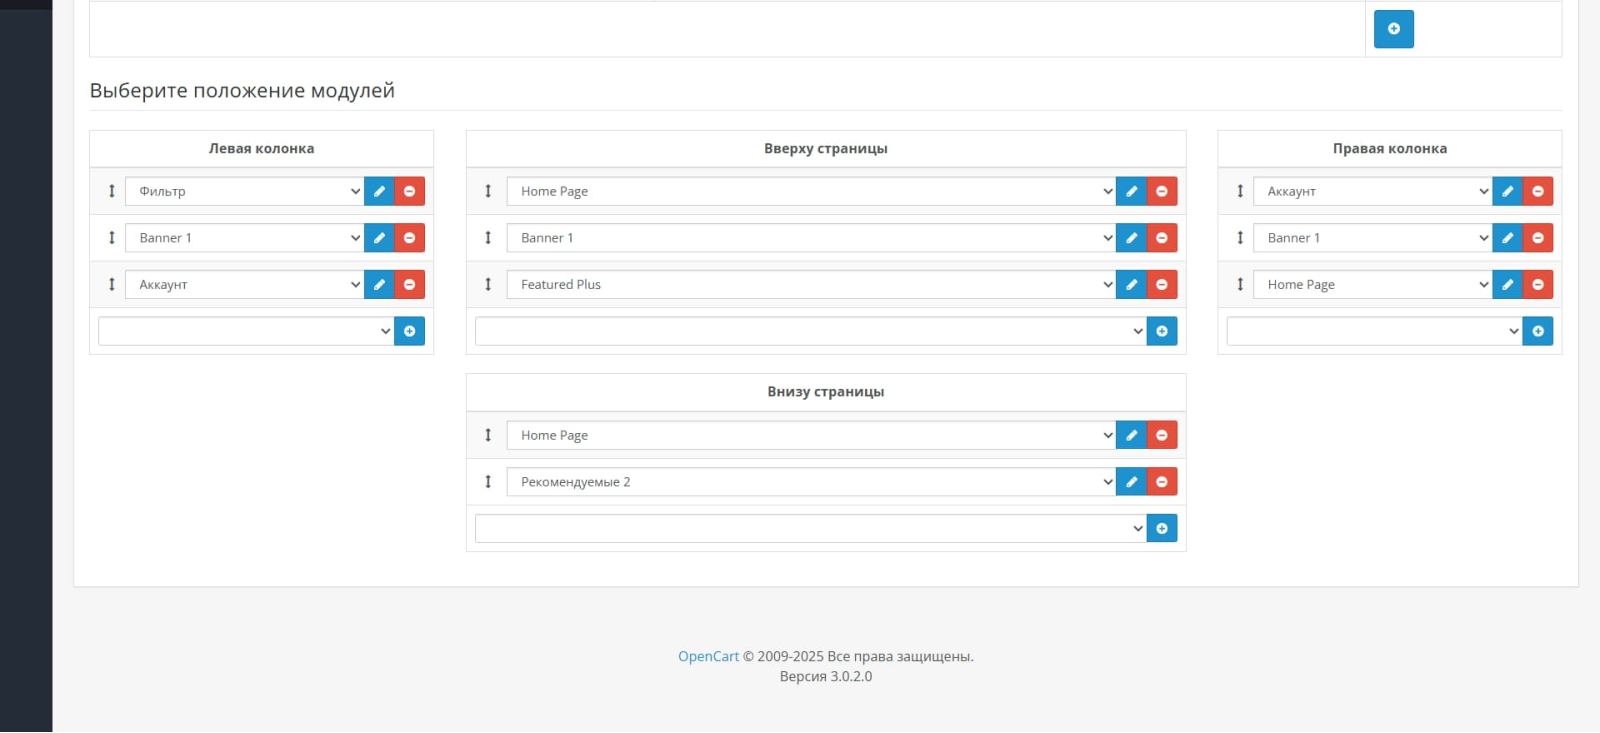This screenshot has width=1600, height=733.
Task: Add module to Вверху страницы
Action: [1162, 331]
